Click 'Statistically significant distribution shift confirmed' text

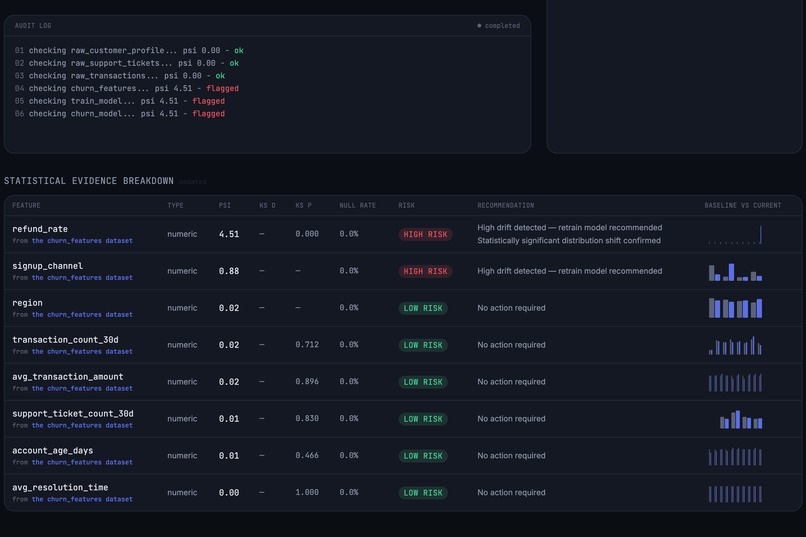[569, 240]
